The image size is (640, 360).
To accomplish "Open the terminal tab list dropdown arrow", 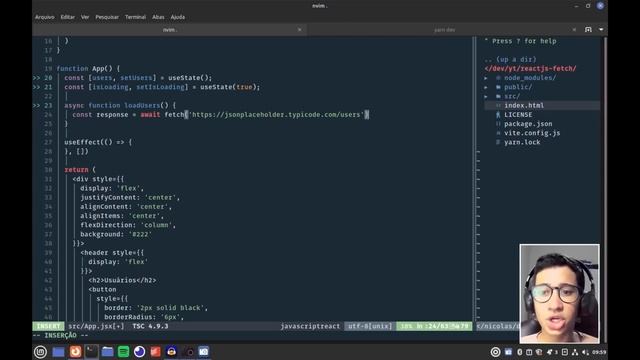I will tap(601, 29).
